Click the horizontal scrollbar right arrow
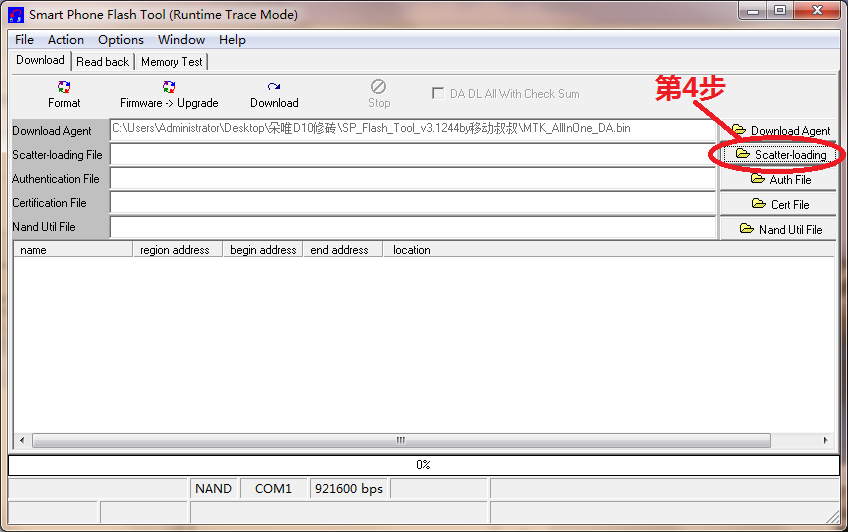 [x=826, y=440]
